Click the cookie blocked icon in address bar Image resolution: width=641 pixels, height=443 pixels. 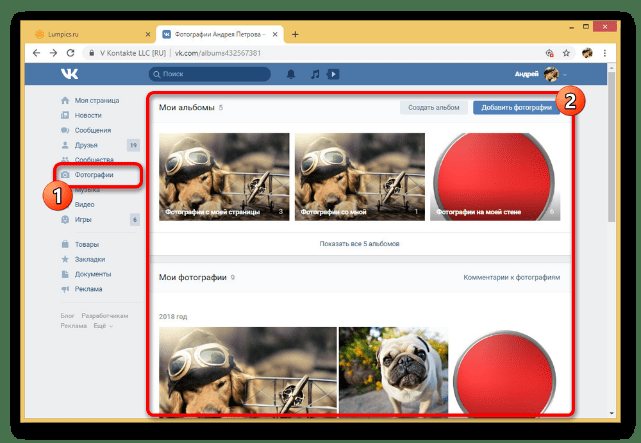[549, 53]
